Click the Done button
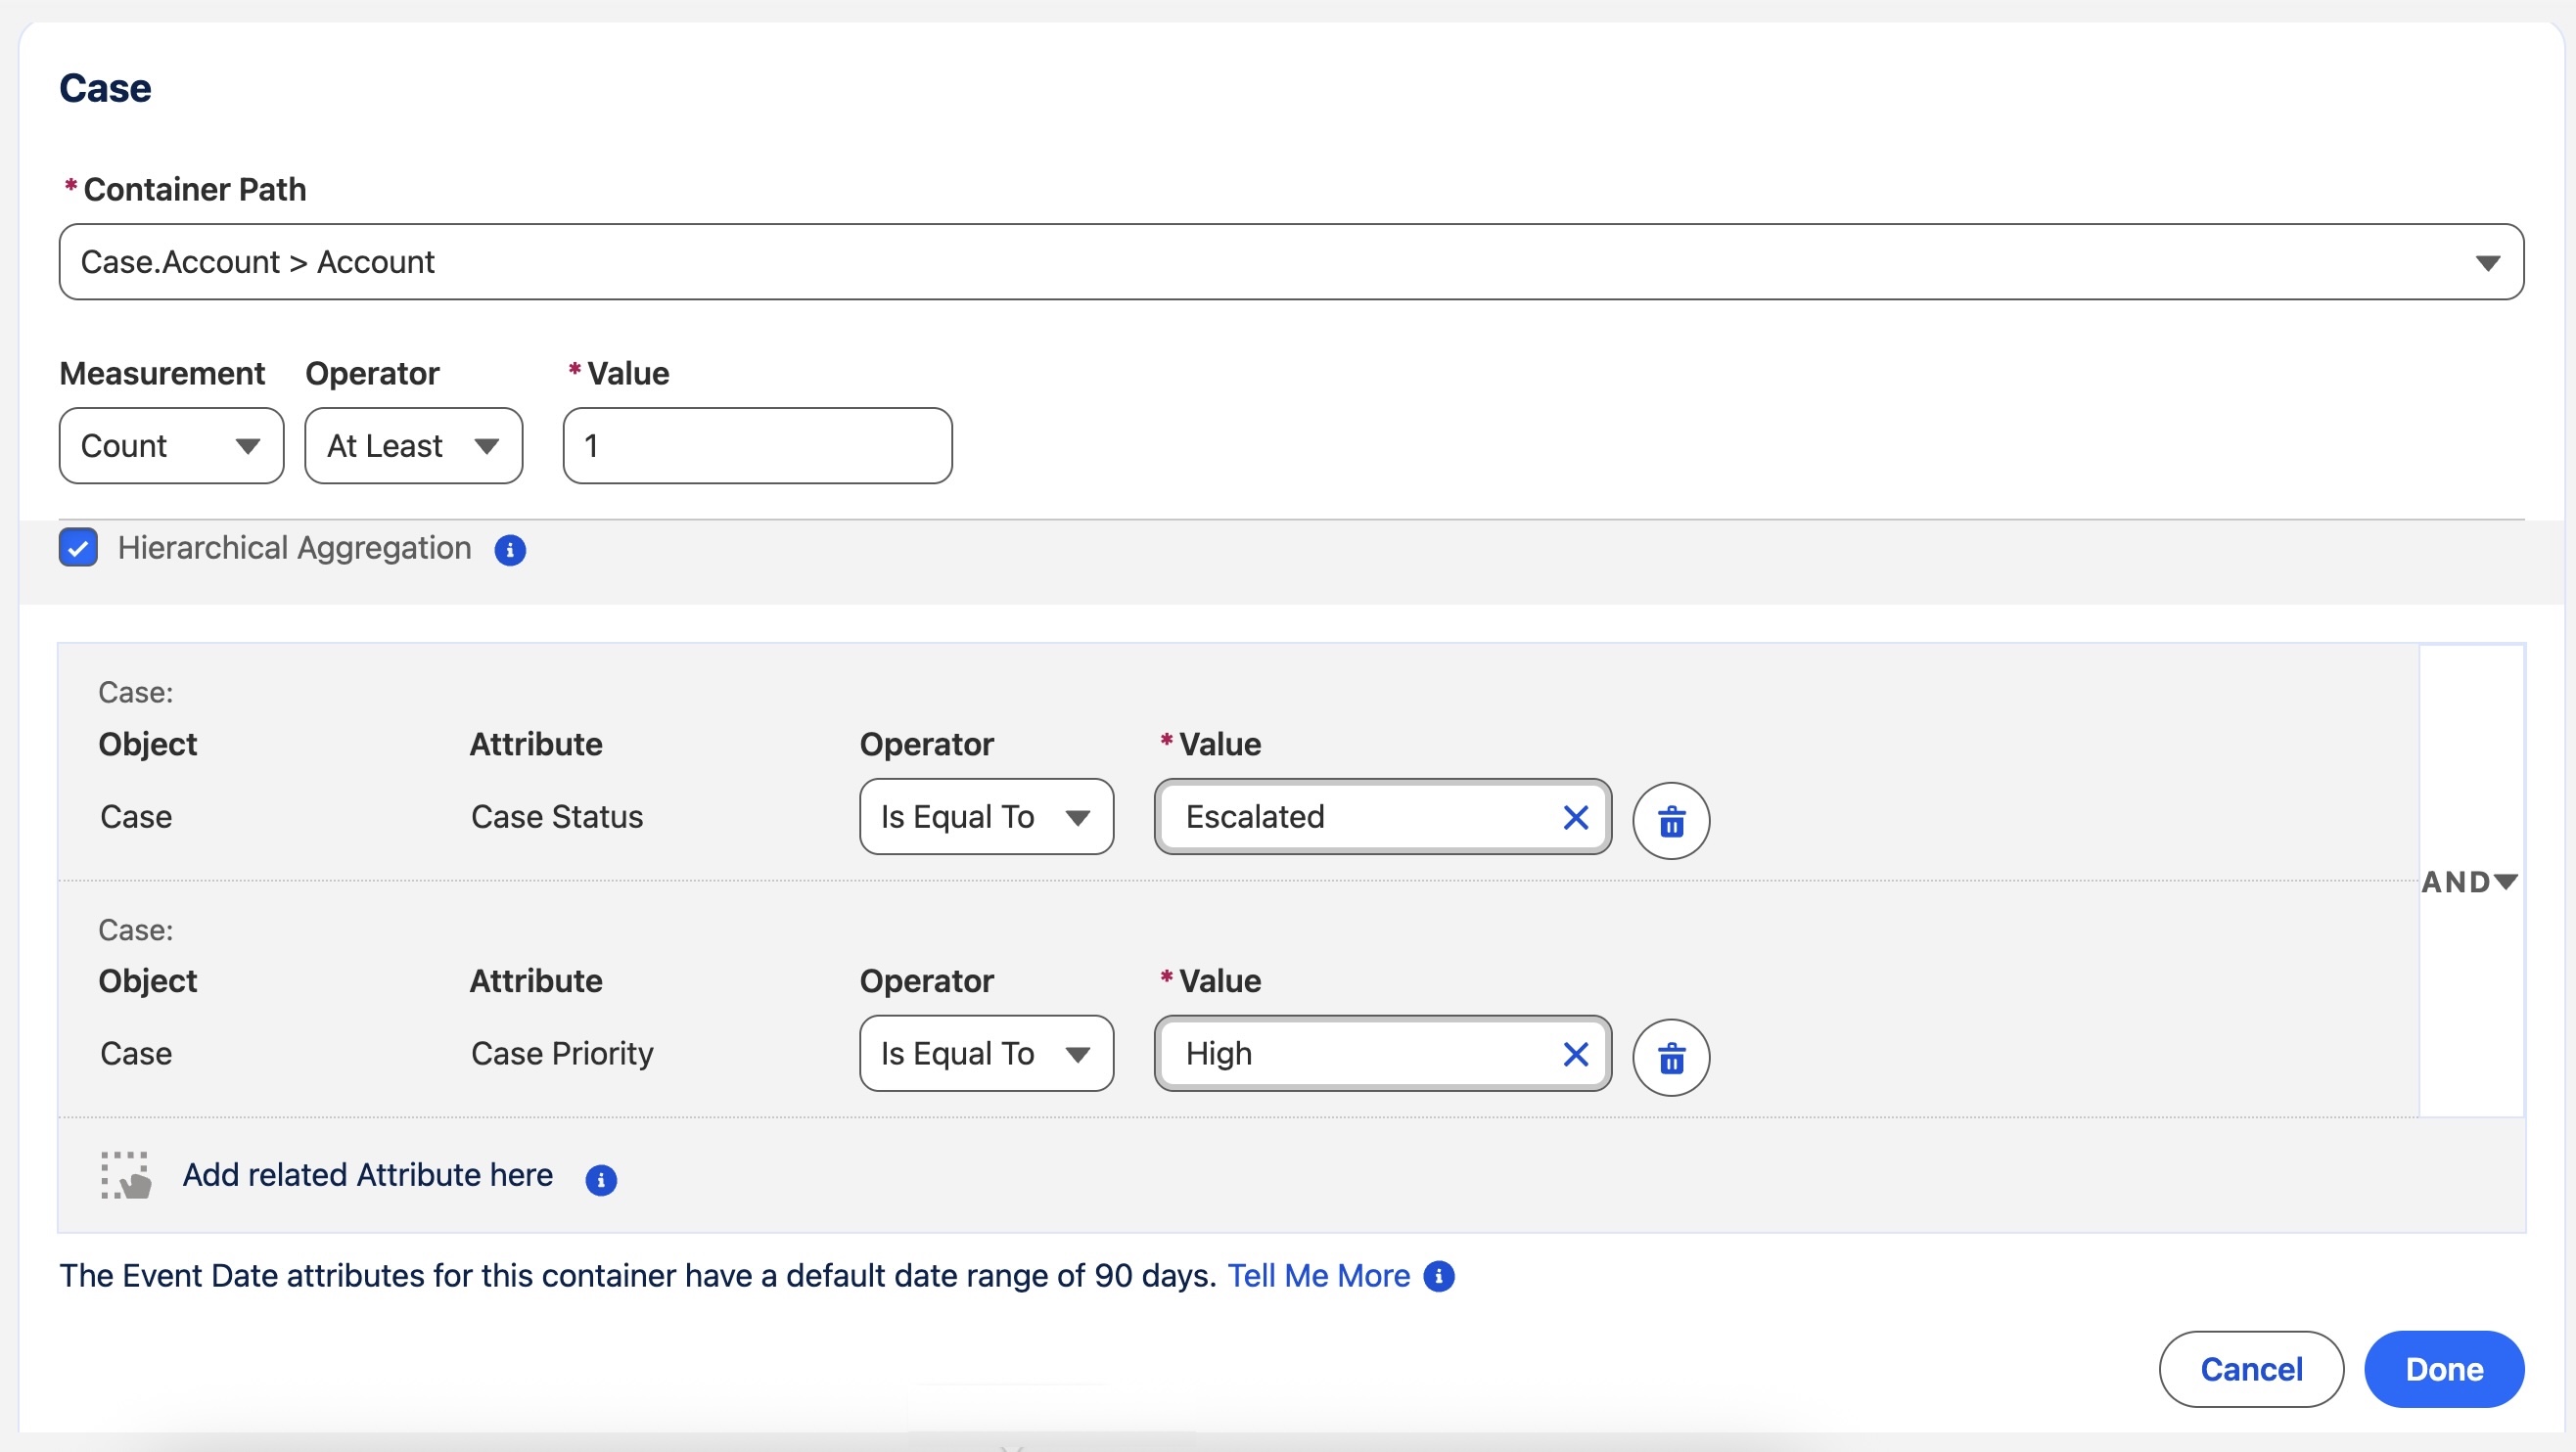Image resolution: width=2576 pixels, height=1452 pixels. 2444,1369
